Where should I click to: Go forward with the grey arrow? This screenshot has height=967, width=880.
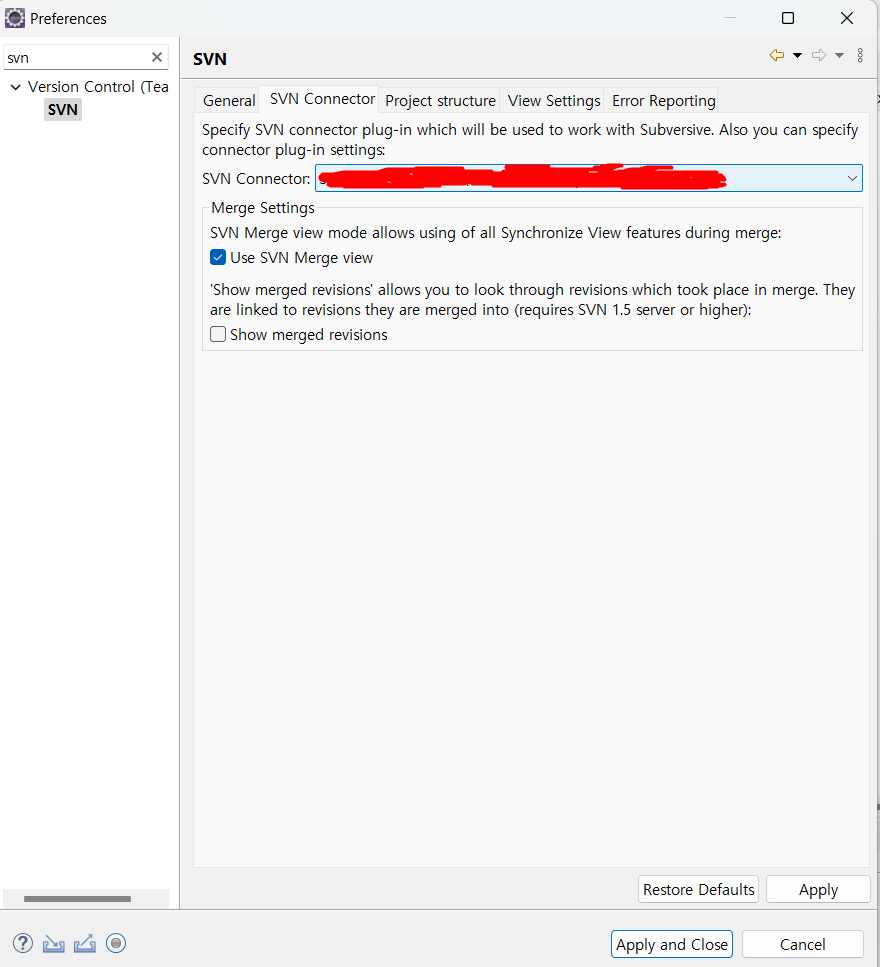tap(819, 56)
